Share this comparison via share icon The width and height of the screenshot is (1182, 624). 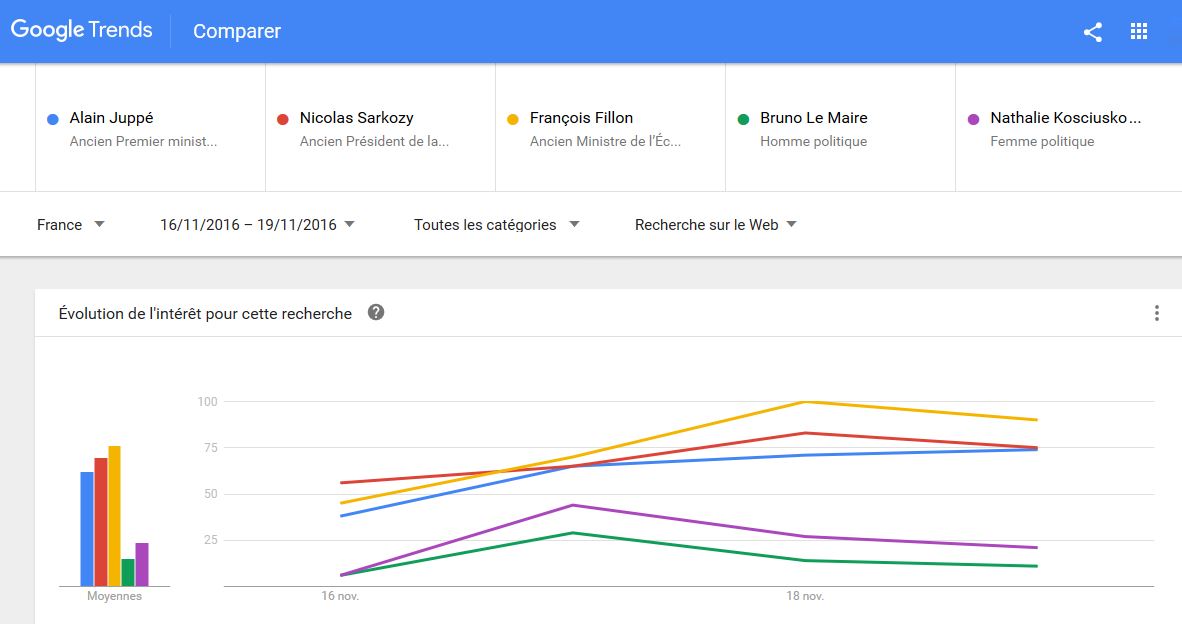pos(1092,32)
